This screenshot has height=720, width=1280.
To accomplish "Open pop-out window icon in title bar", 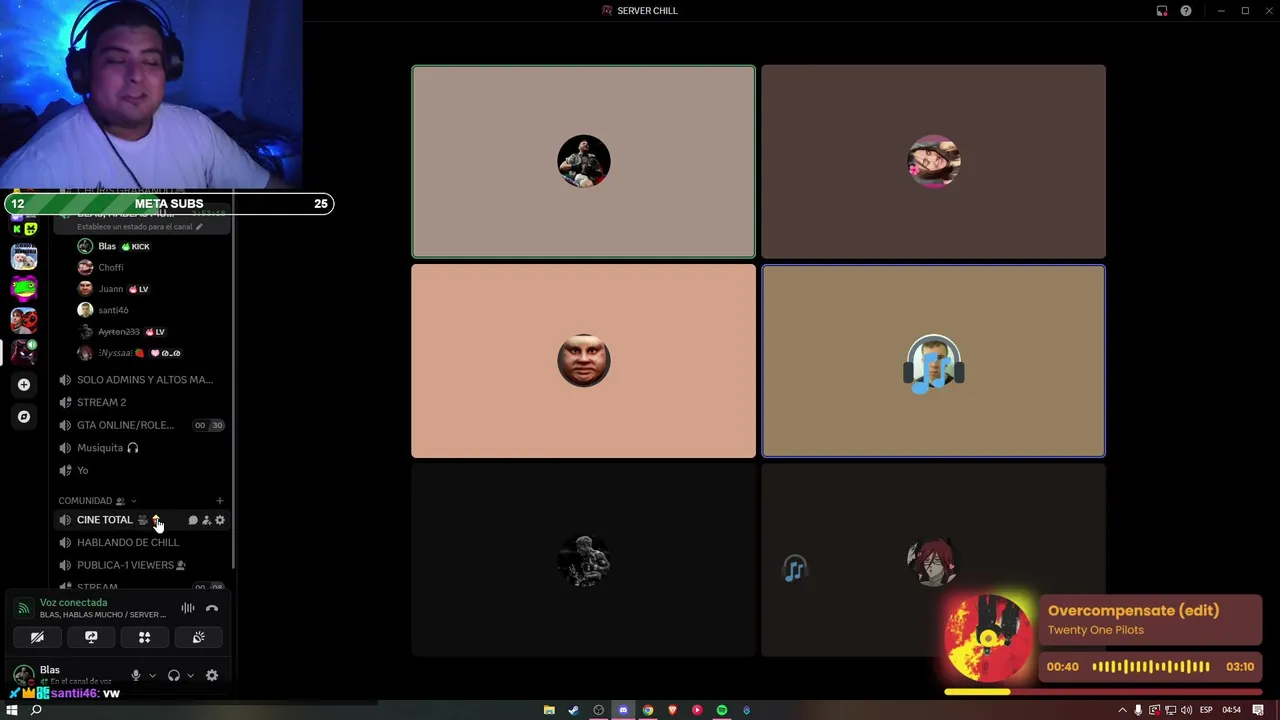I will tap(1162, 11).
